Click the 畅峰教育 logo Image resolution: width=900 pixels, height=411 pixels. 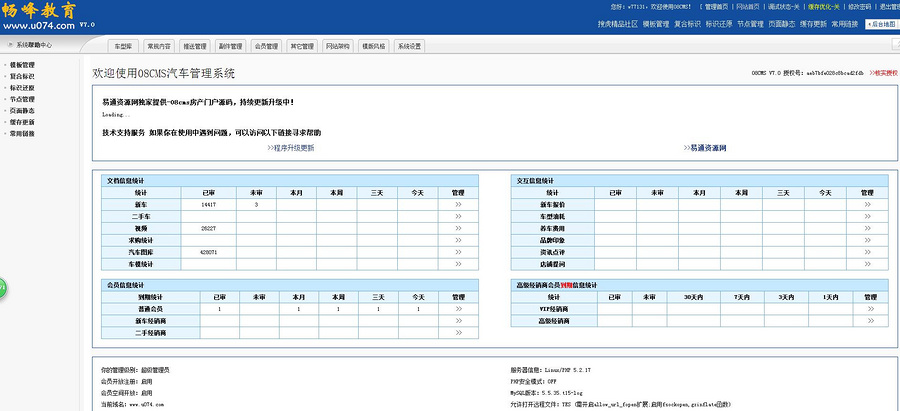tap(39, 10)
